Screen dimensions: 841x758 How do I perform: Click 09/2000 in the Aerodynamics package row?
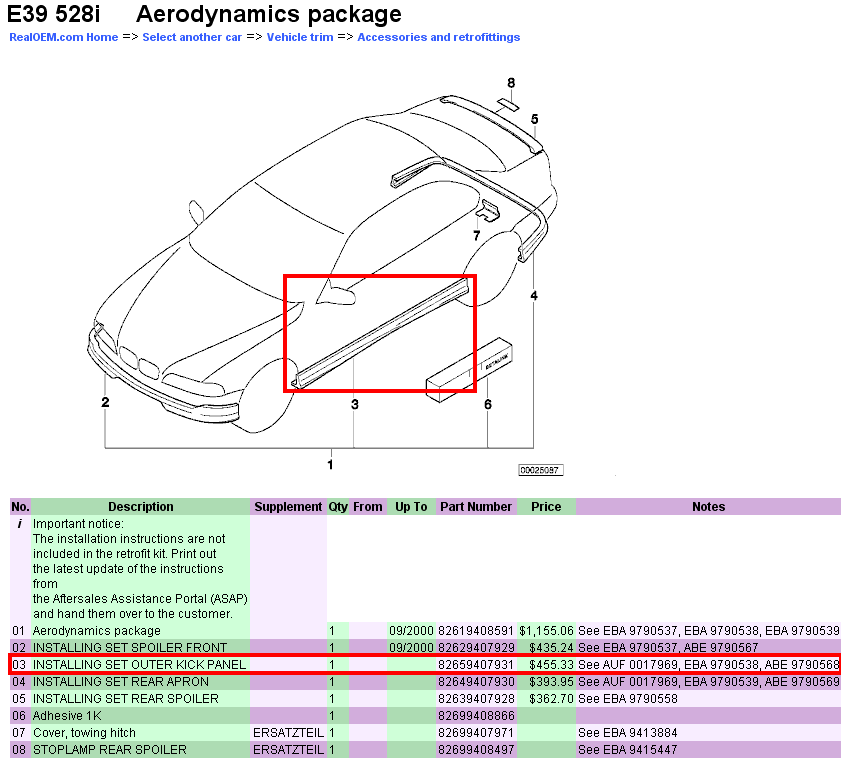[411, 631]
